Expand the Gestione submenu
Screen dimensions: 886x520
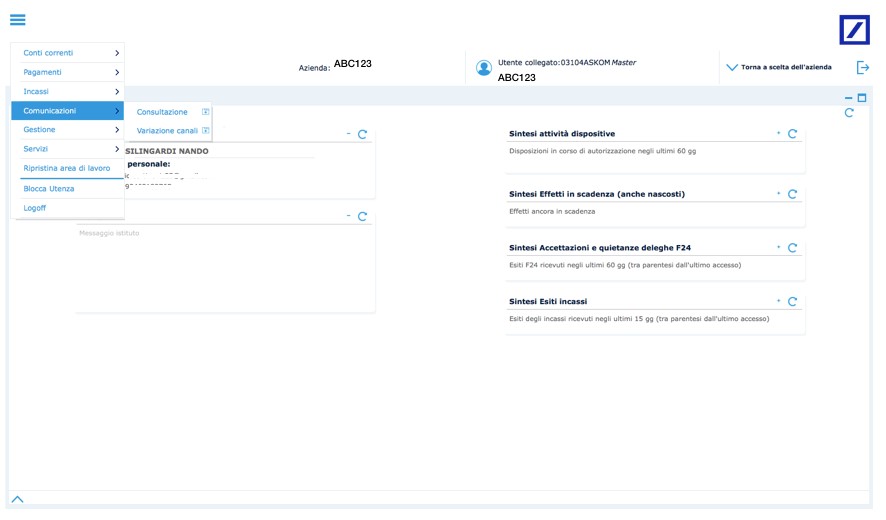point(116,130)
